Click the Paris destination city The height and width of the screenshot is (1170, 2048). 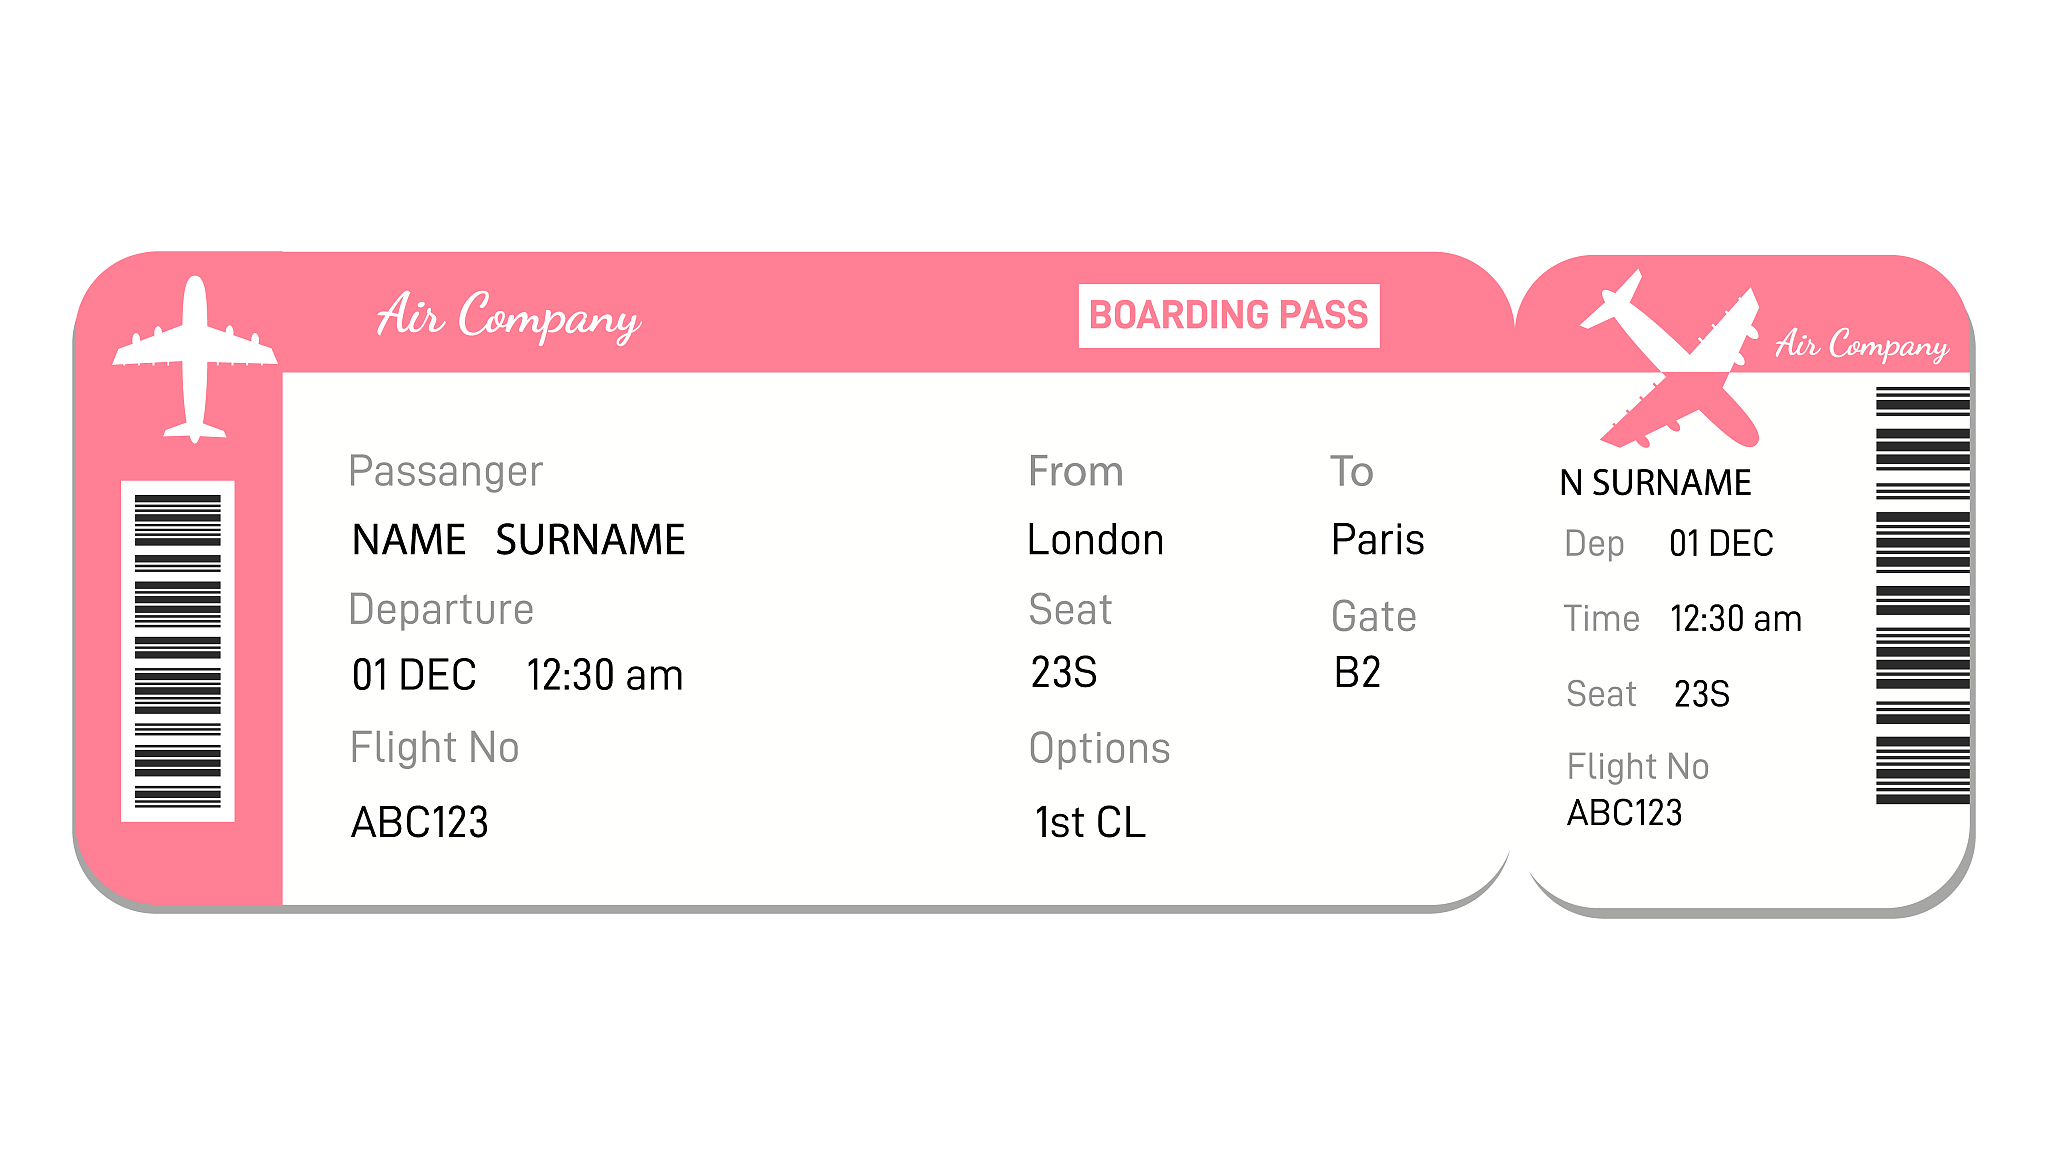[x=1377, y=540]
